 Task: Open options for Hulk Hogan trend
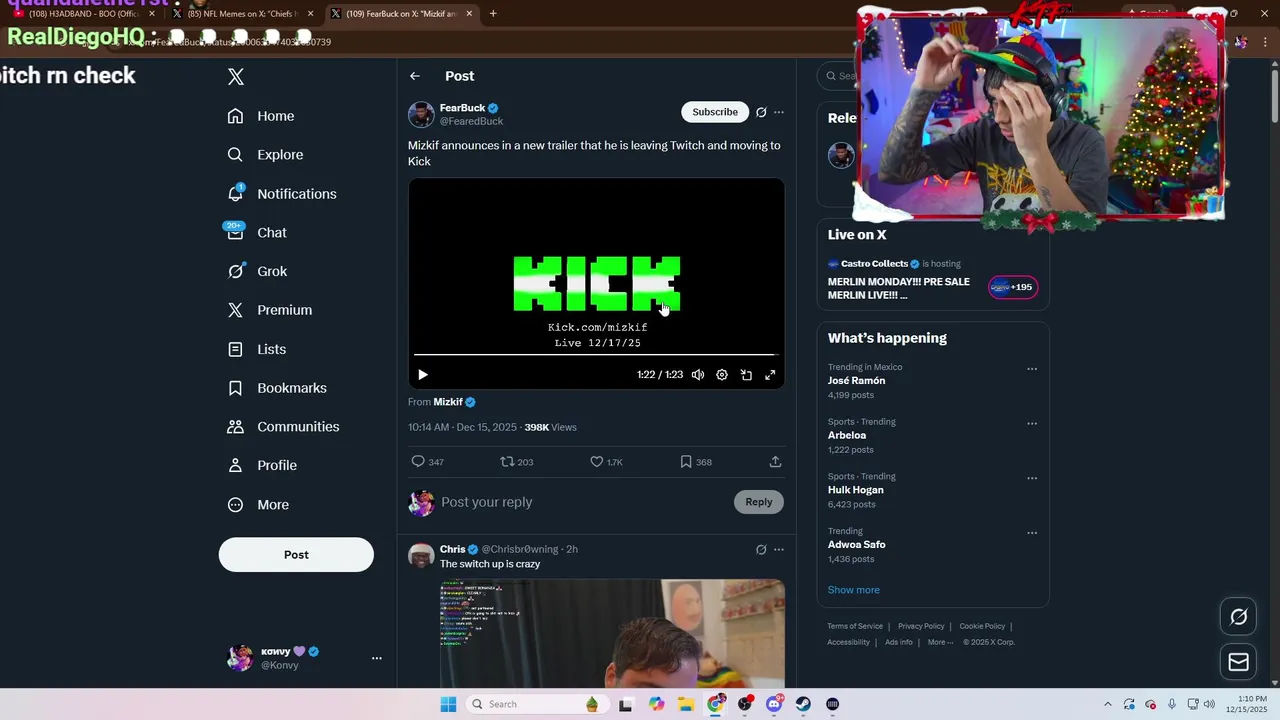[1032, 478]
